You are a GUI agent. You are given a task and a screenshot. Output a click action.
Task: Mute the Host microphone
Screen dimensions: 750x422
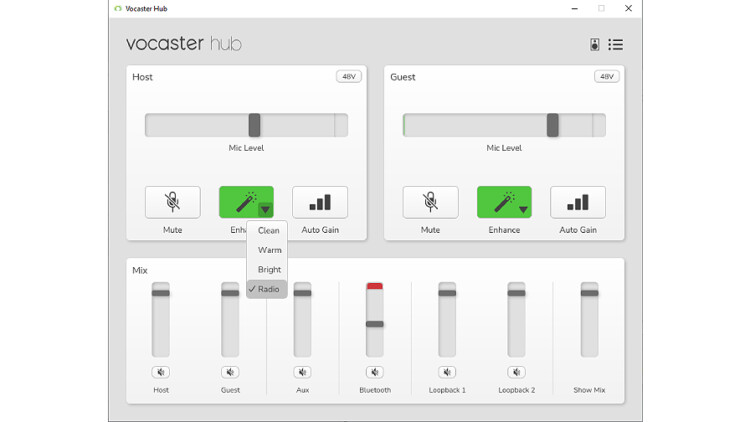(x=173, y=202)
